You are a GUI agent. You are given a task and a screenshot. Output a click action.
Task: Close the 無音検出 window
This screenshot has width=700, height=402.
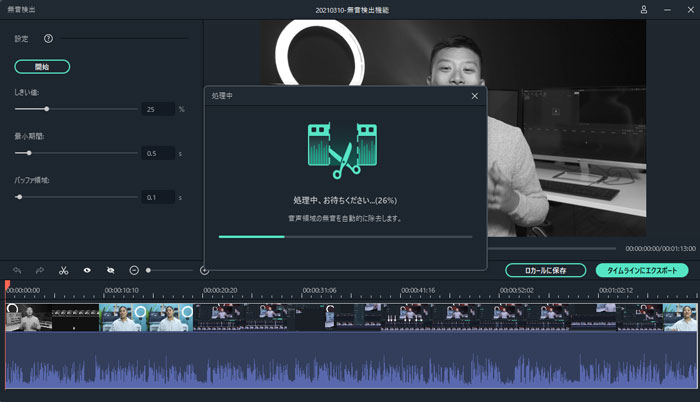691,9
